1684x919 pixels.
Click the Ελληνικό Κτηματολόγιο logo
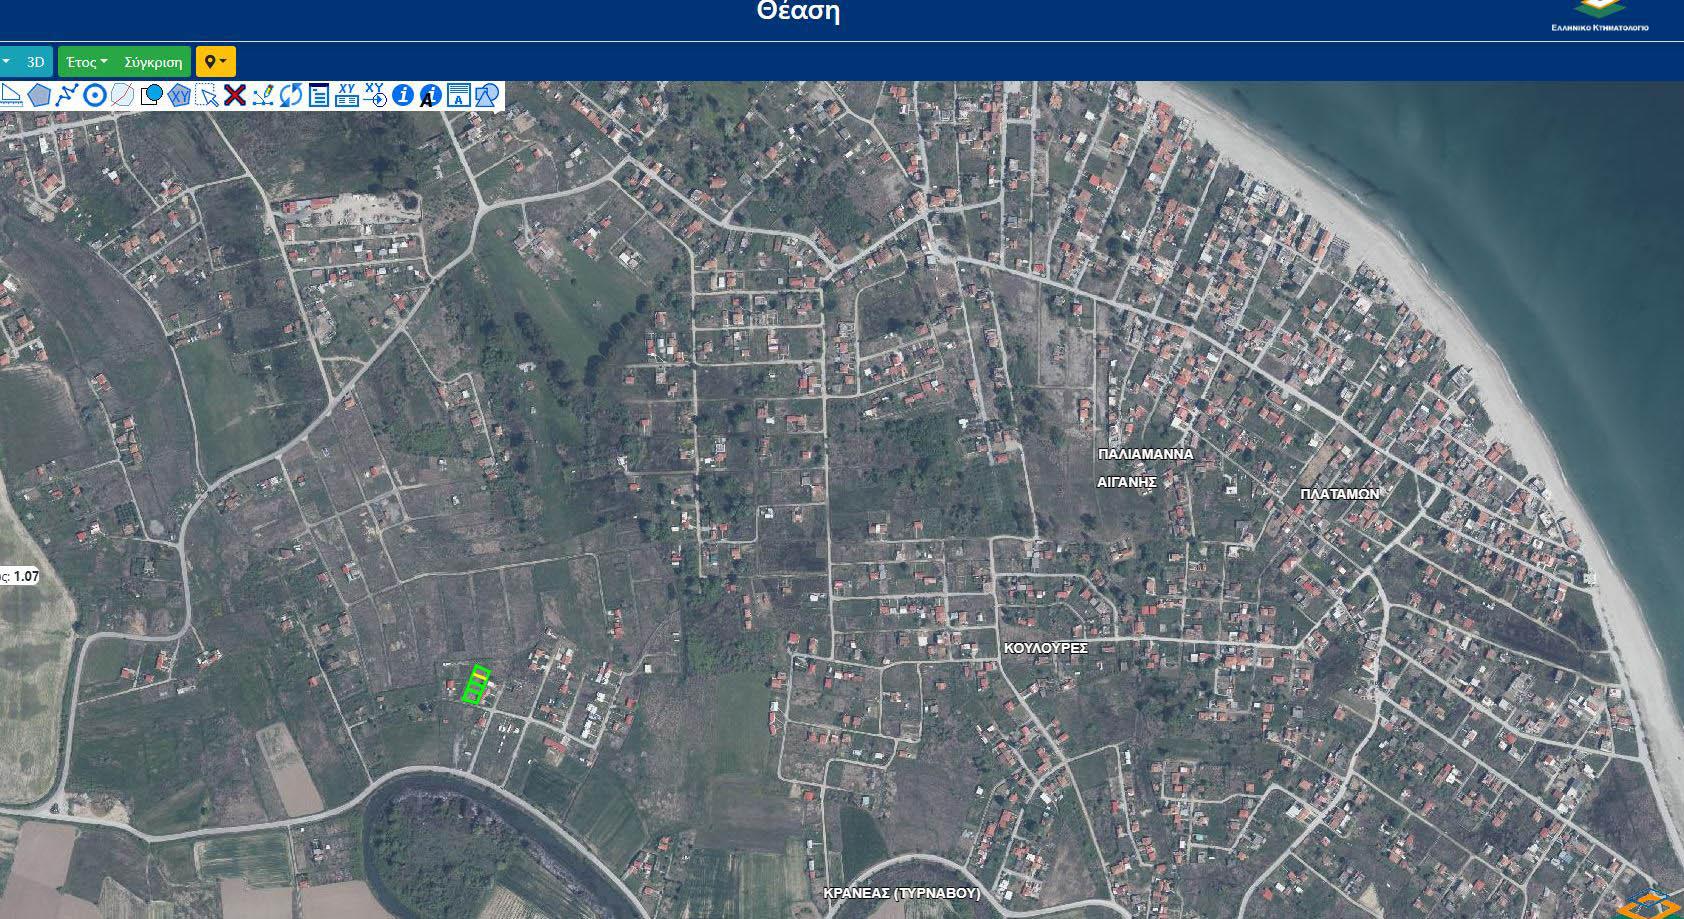tap(1600, 17)
